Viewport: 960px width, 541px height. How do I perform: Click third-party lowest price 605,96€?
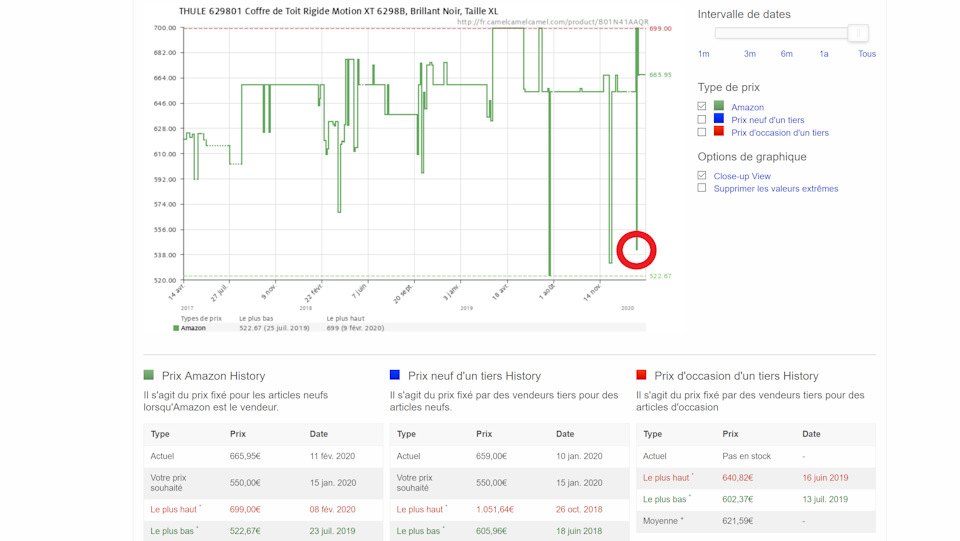point(491,531)
